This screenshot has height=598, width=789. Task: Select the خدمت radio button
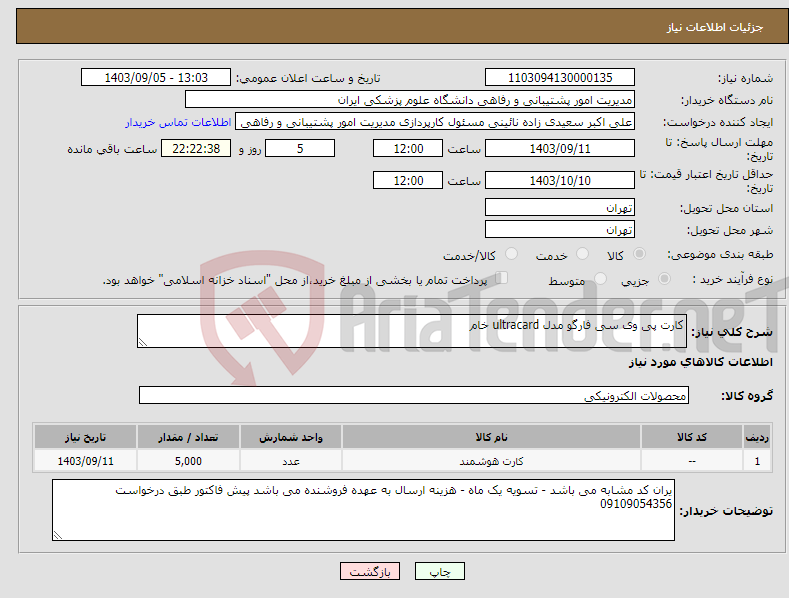[582, 254]
